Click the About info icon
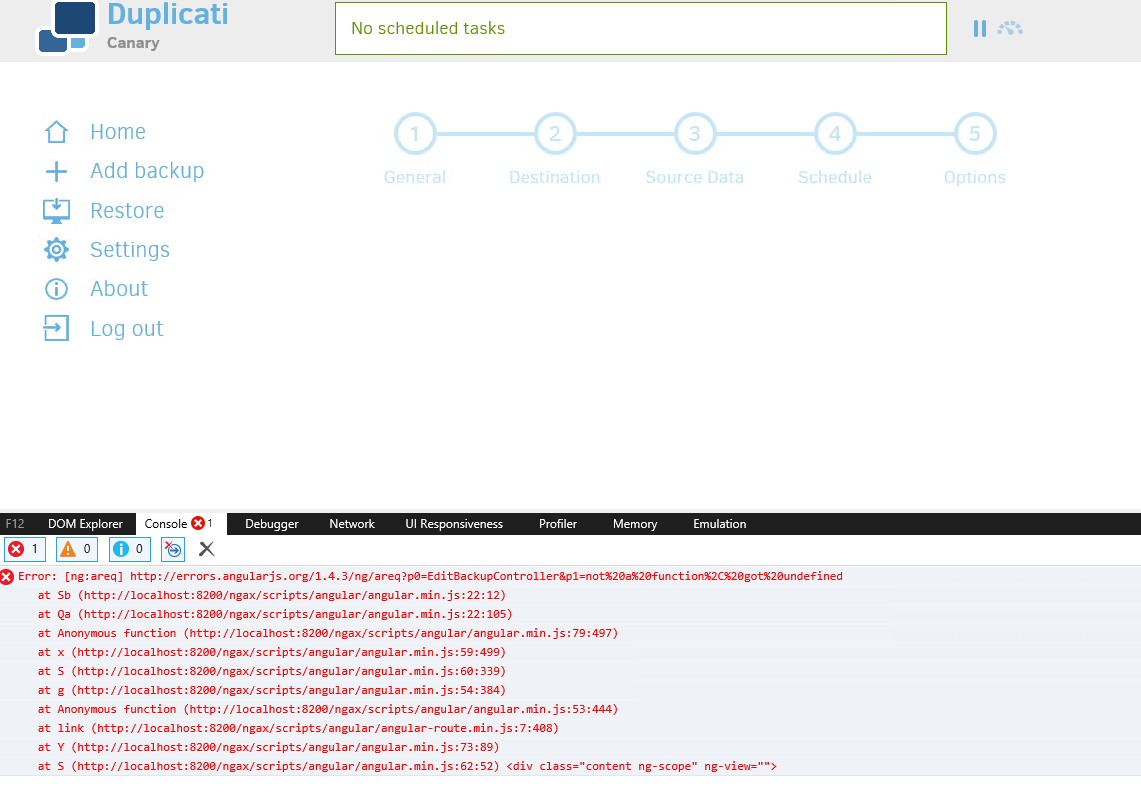This screenshot has width=1141, height=805. click(56, 288)
